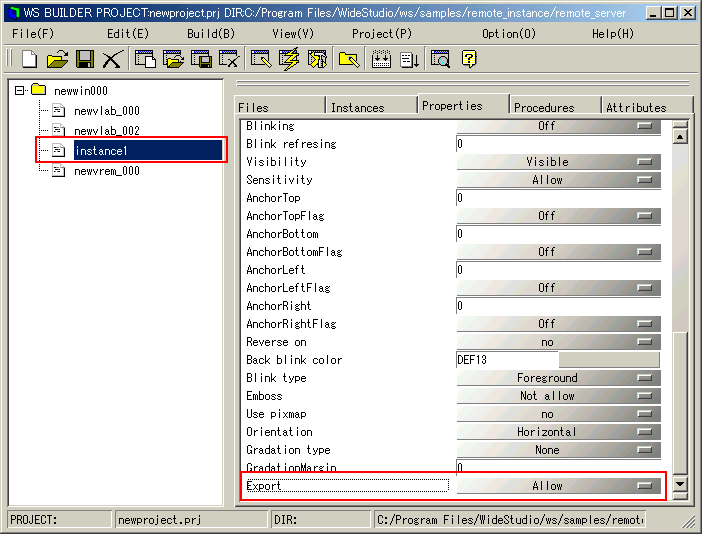Click the document icon beside newvrem_000

[x=58, y=170]
